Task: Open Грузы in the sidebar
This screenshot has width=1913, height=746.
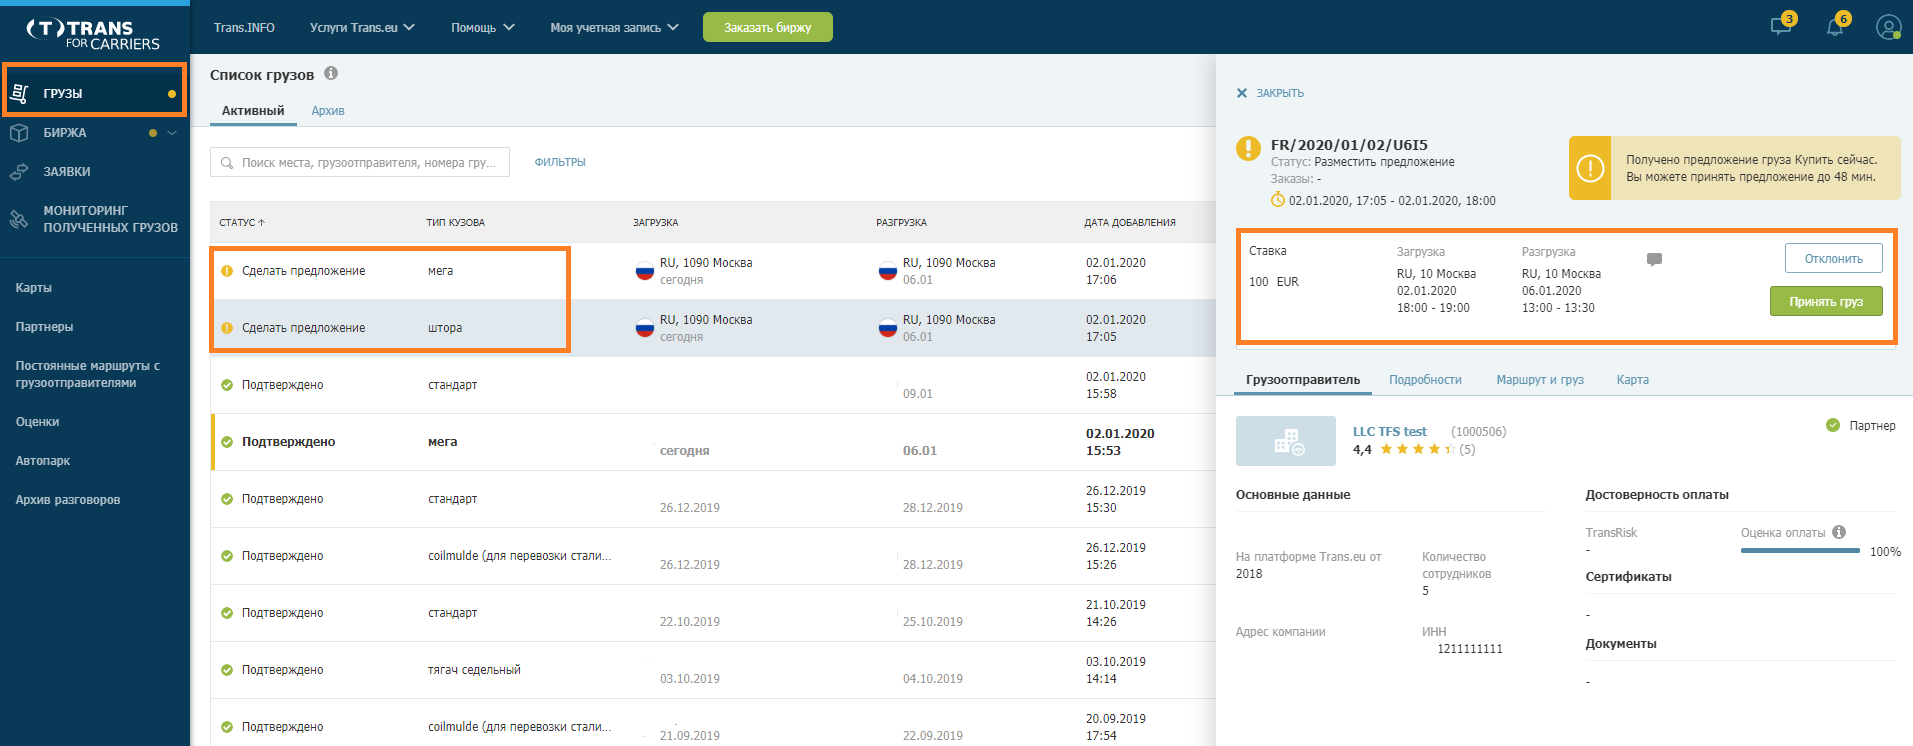Action: (94, 93)
